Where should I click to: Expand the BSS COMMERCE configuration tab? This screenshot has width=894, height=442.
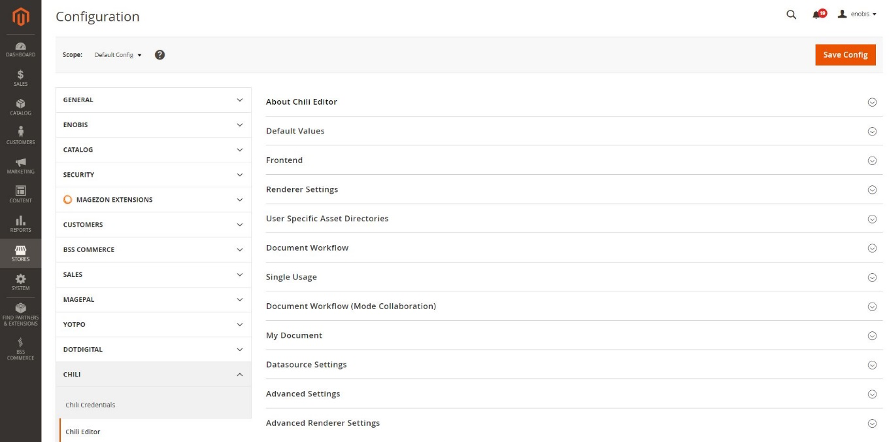(x=153, y=250)
